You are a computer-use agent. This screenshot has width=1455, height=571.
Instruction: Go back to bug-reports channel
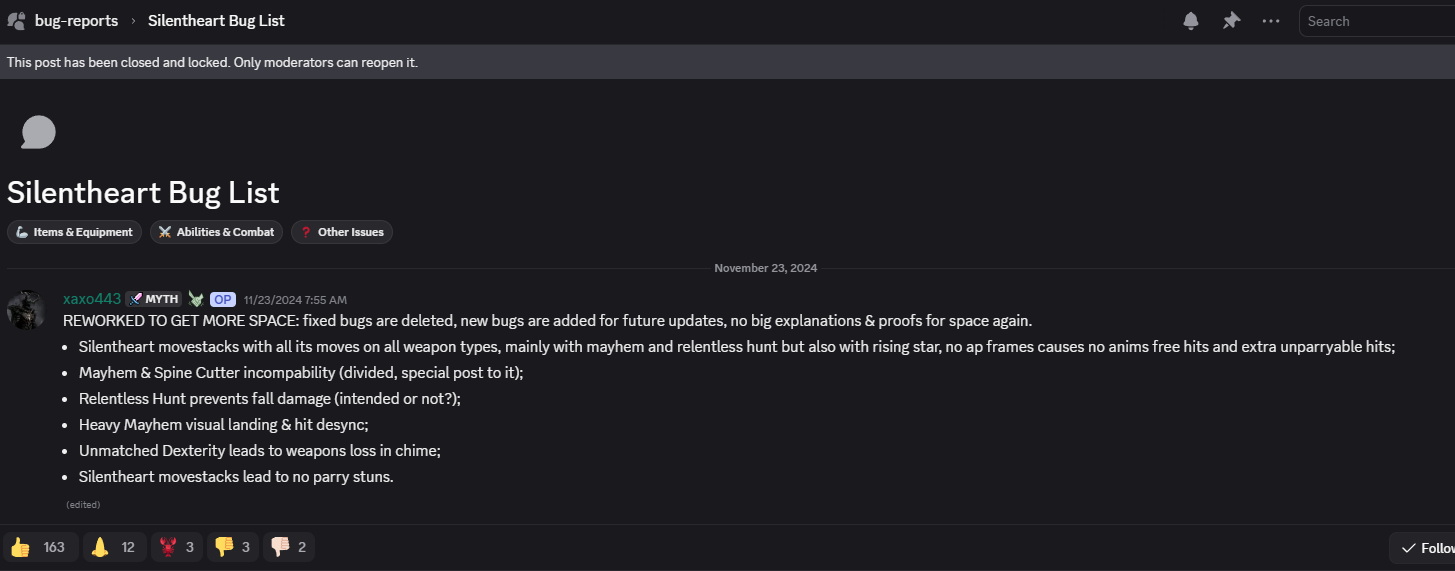tap(76, 21)
